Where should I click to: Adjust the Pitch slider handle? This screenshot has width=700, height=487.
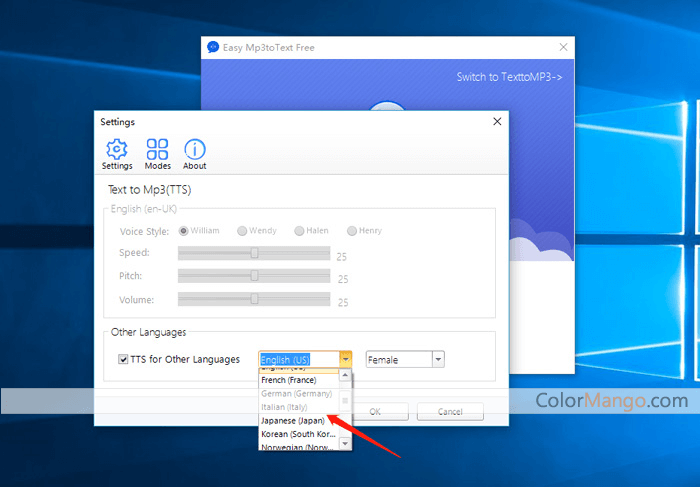point(254,275)
